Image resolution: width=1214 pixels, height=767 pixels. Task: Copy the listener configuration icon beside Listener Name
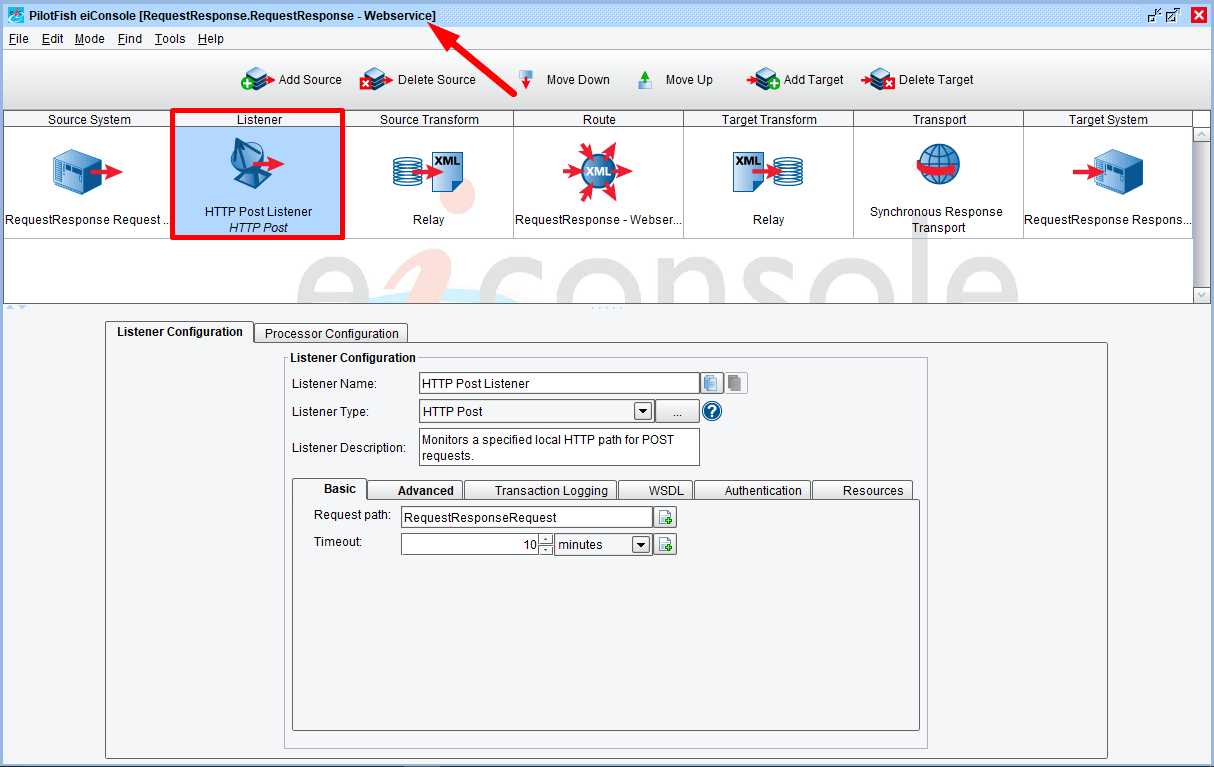[712, 383]
